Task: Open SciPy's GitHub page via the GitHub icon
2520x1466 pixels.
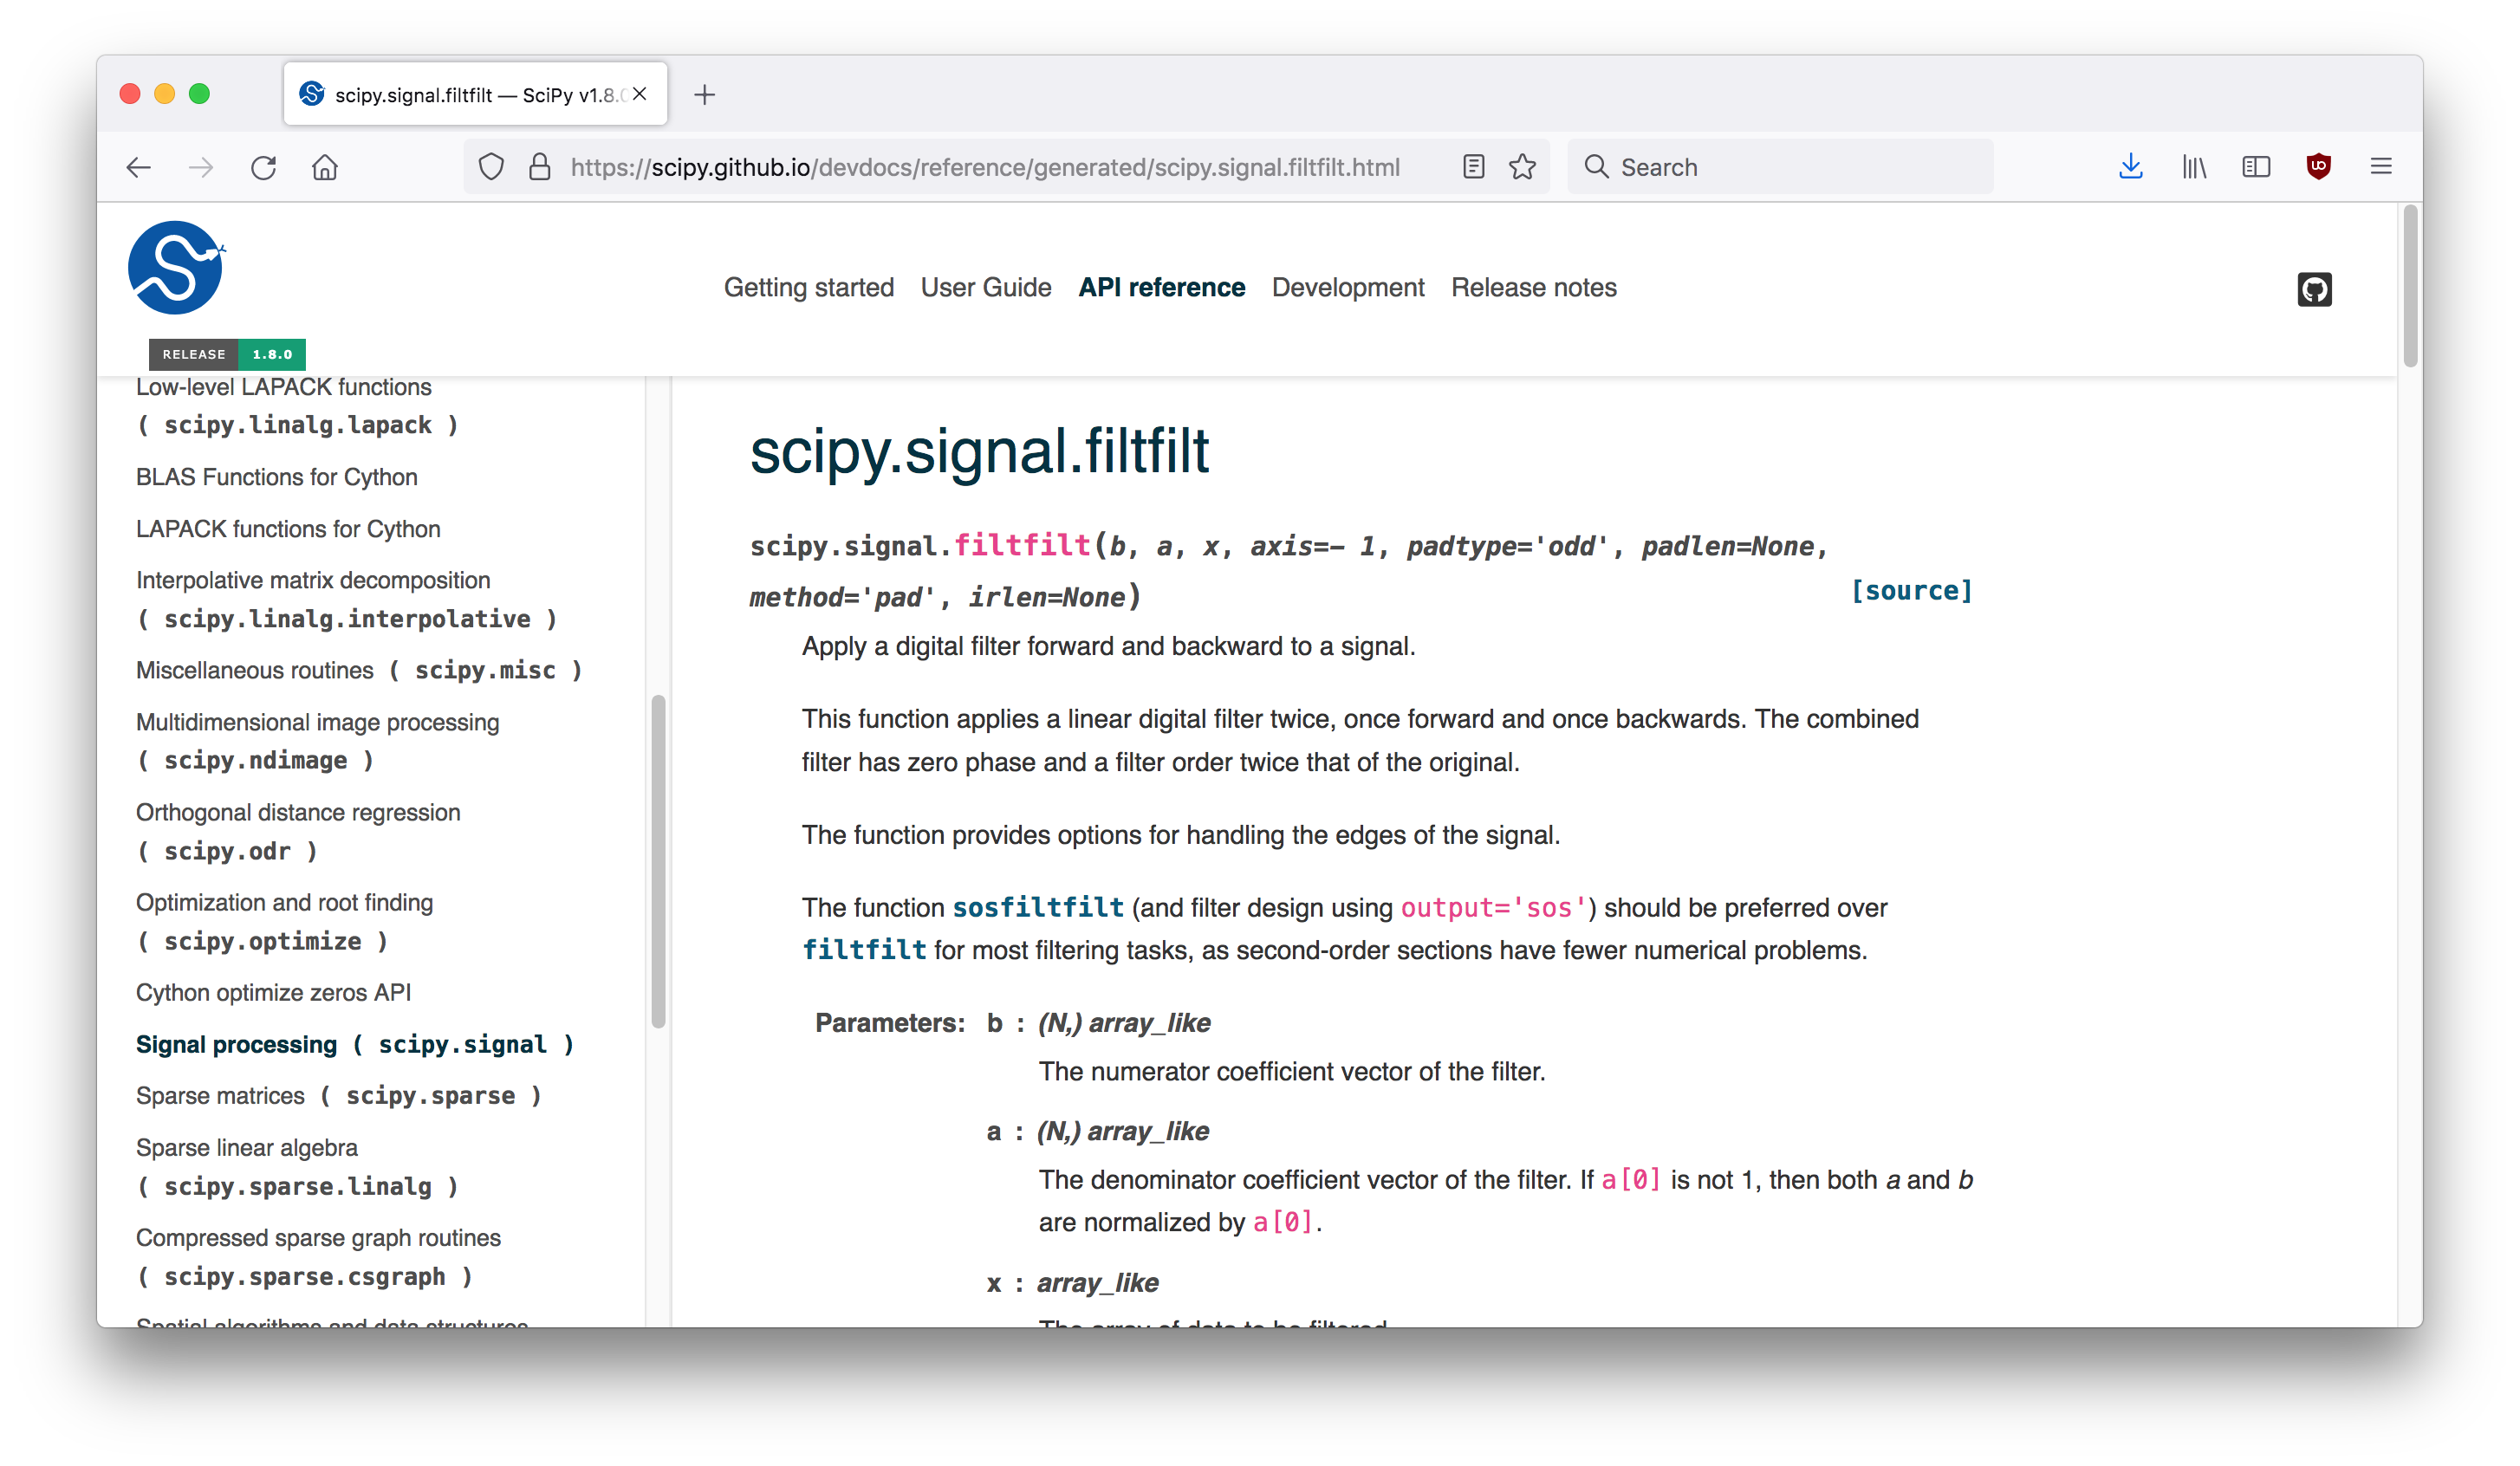Action: (2314, 289)
